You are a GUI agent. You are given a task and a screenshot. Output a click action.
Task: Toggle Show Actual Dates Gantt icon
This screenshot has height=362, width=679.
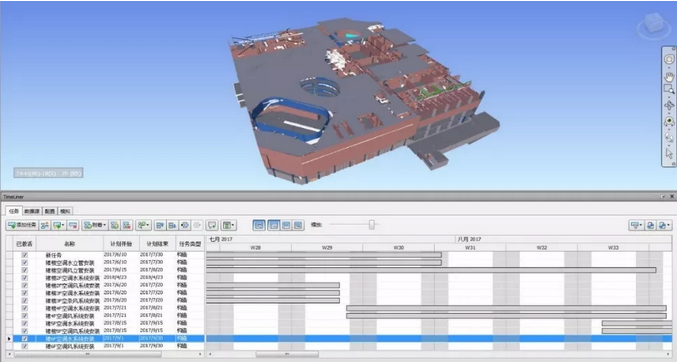tap(286, 225)
